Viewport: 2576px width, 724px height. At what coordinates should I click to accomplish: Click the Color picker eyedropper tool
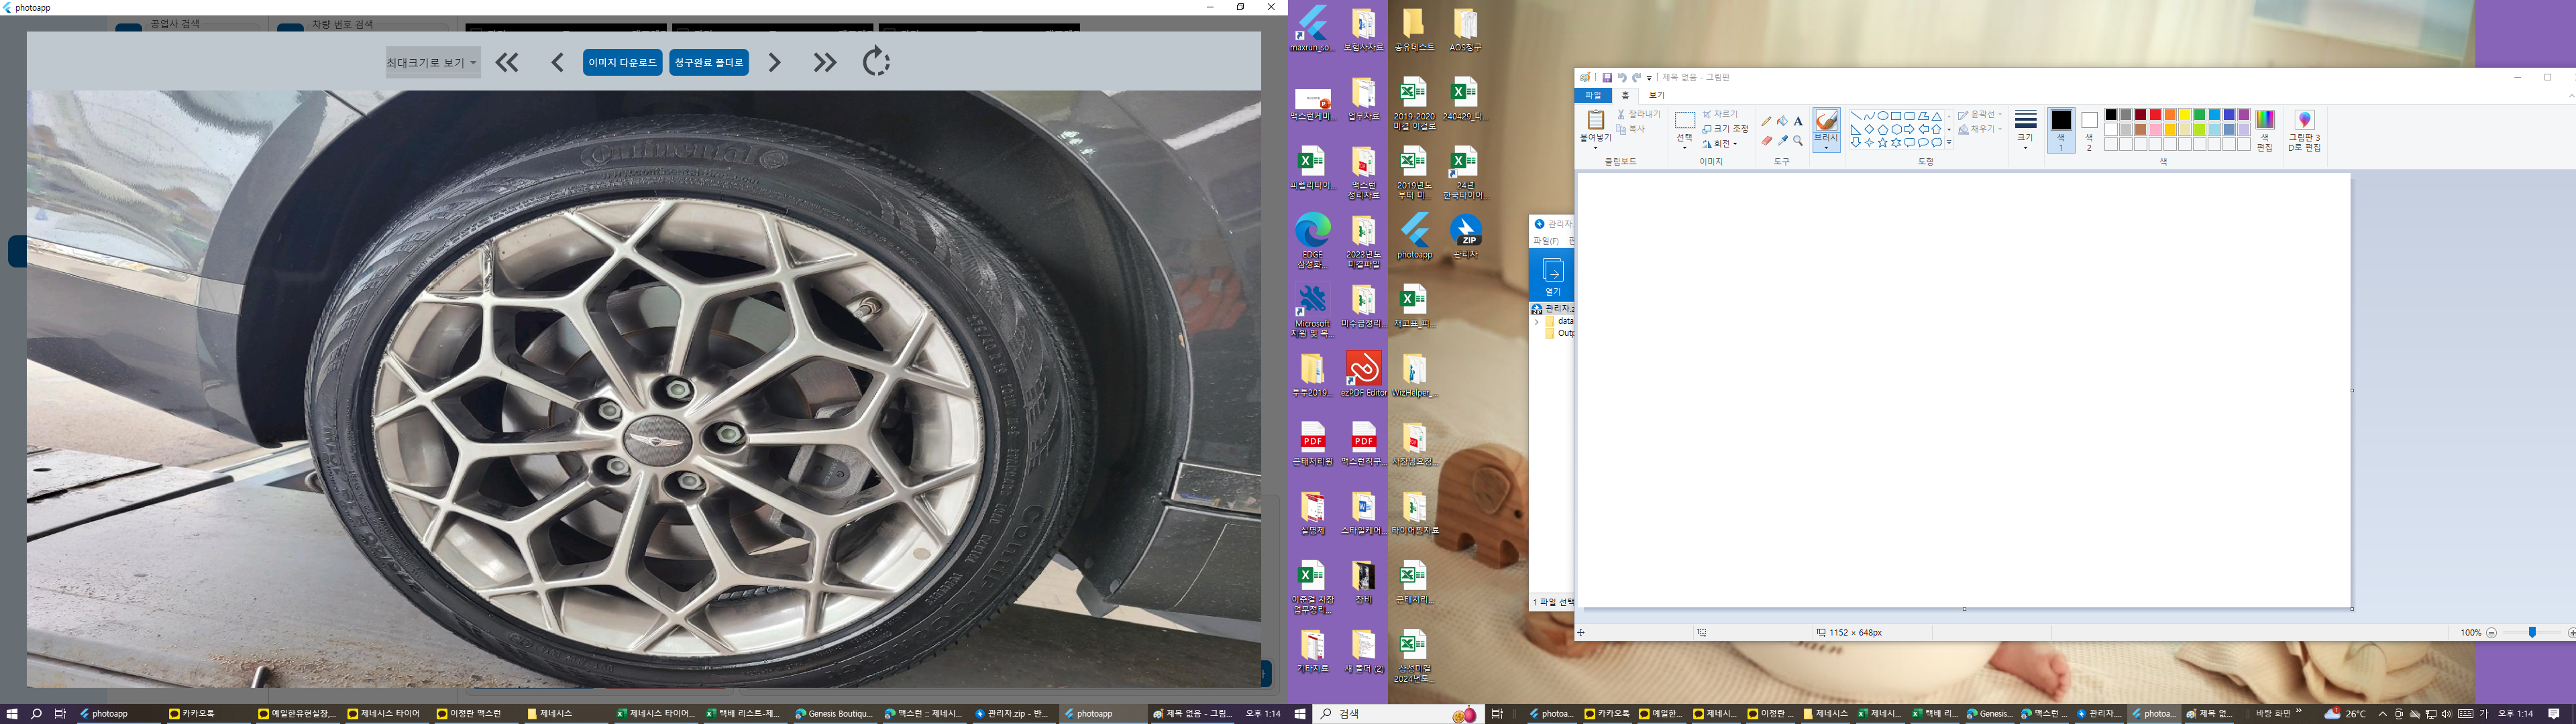[x=1782, y=141]
